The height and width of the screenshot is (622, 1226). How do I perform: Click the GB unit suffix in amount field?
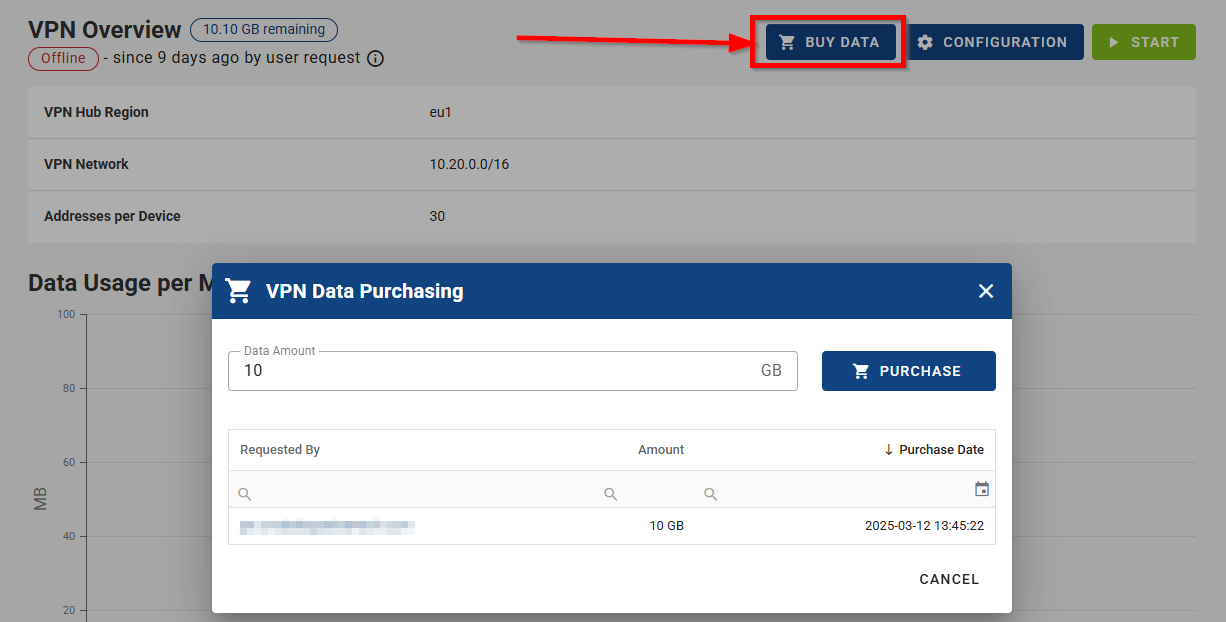pos(771,371)
